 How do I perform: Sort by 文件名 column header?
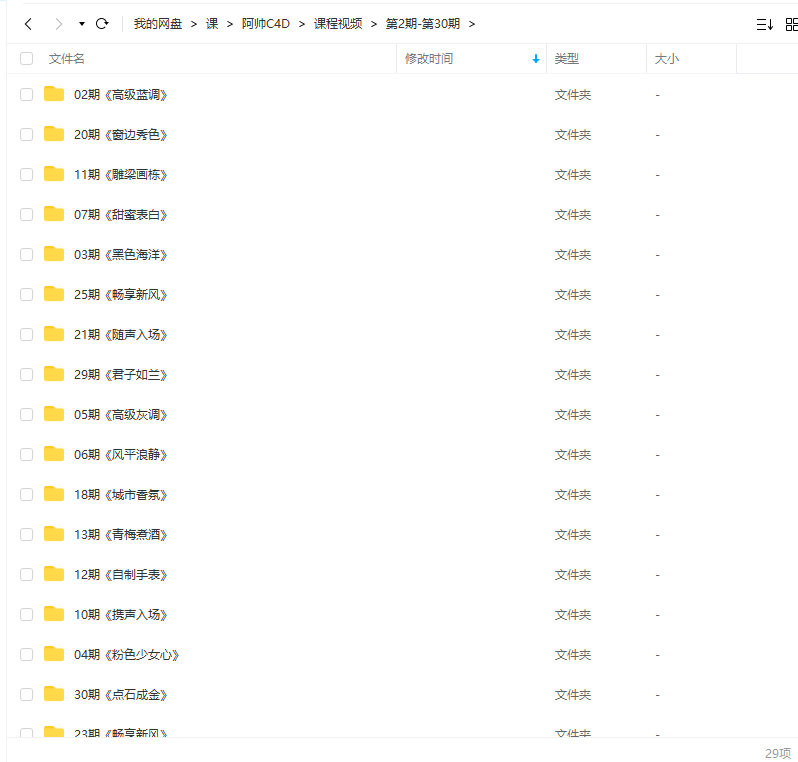click(x=67, y=59)
